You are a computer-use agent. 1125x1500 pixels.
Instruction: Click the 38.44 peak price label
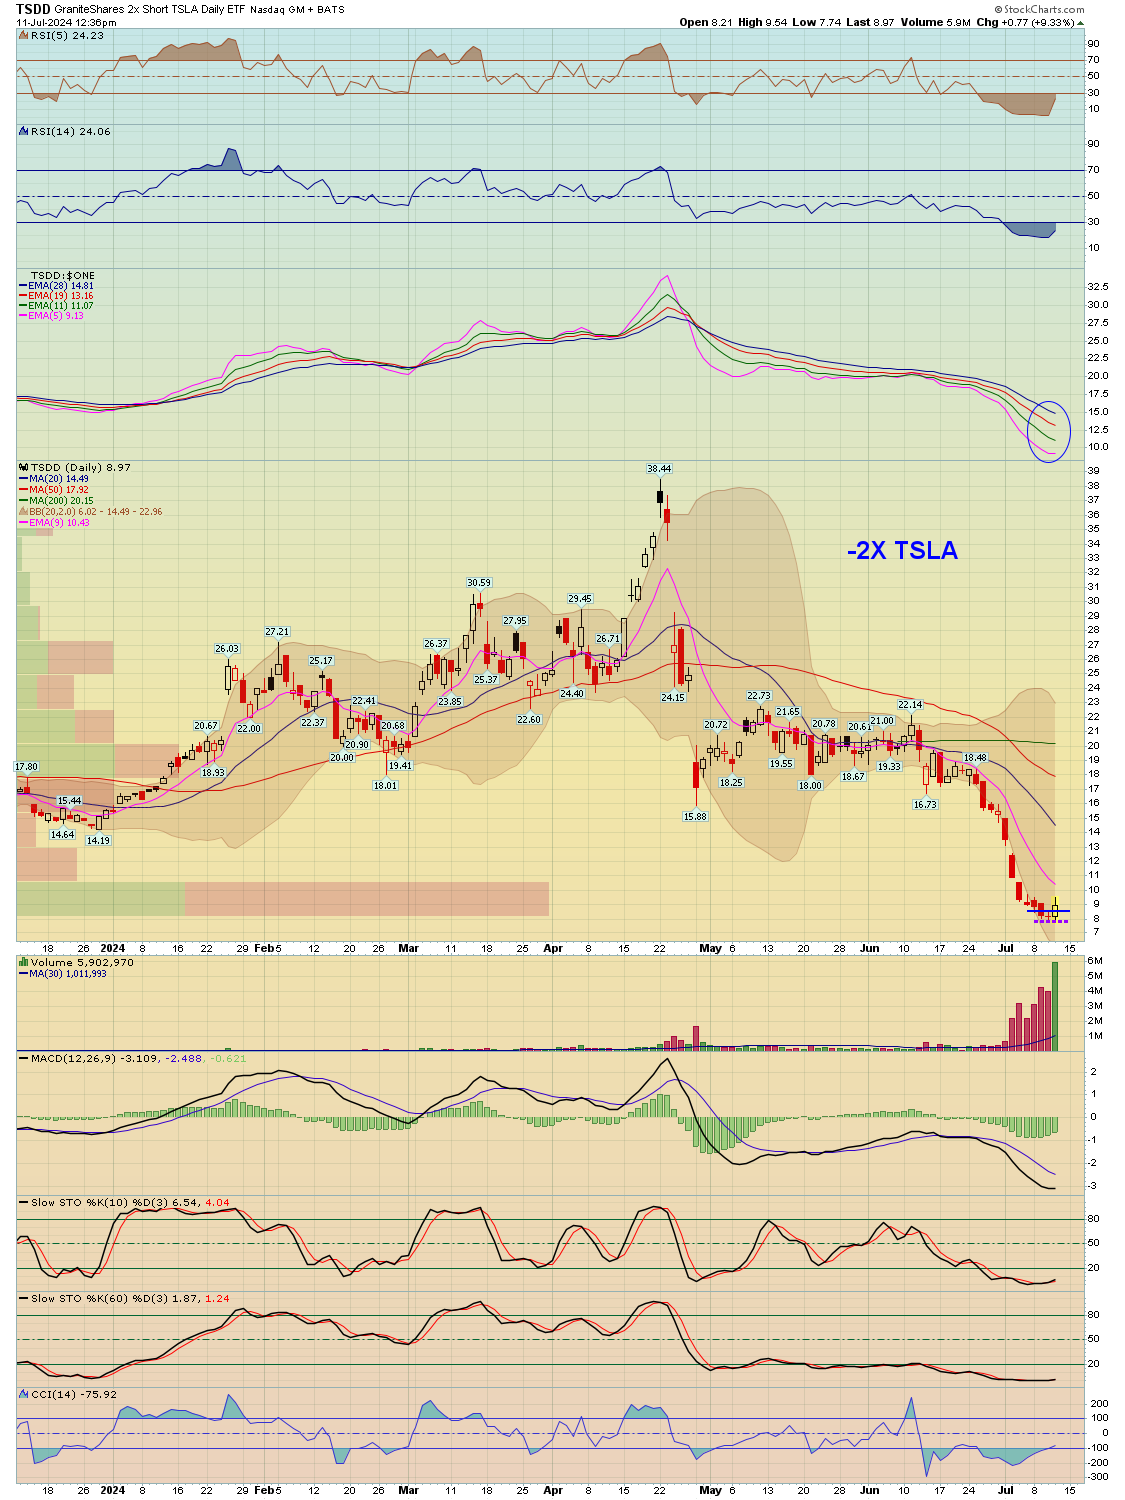click(x=659, y=468)
